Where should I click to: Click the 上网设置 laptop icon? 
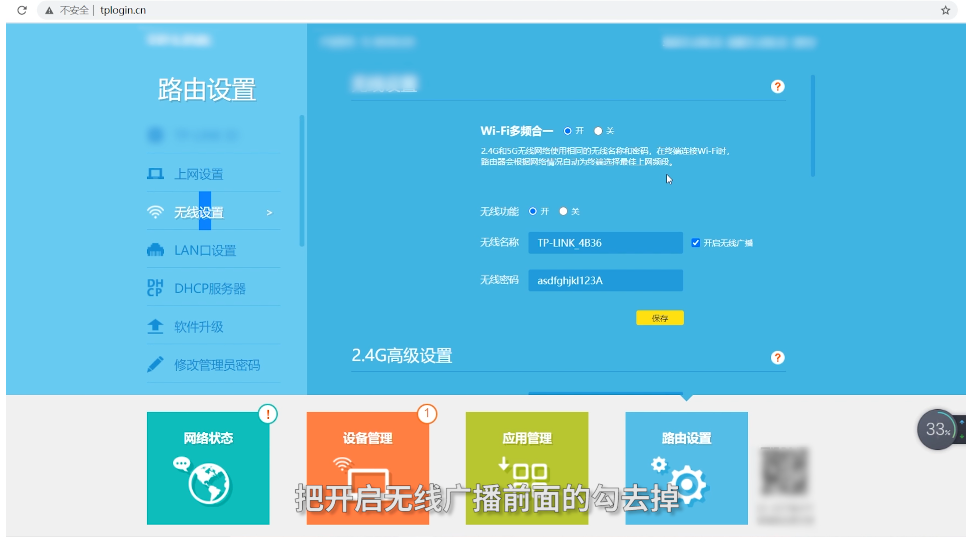pos(155,174)
